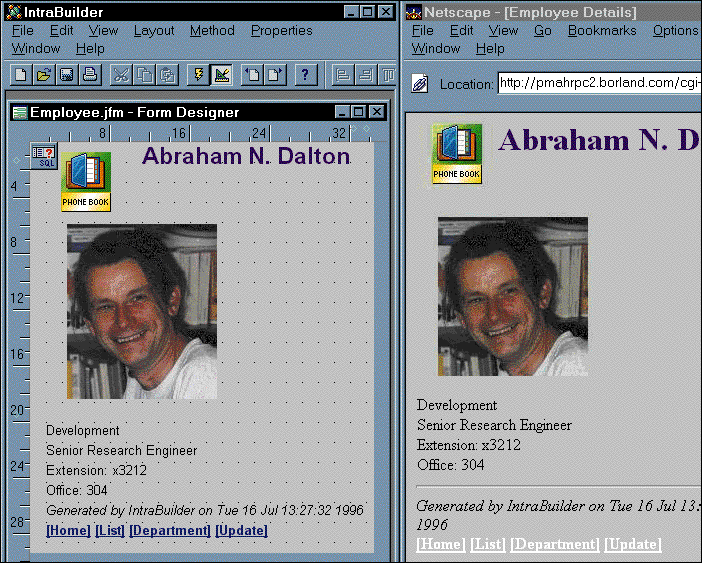This screenshot has height=563, width=702.
Task: Click the Netscape location link icon
Action: 420,84
